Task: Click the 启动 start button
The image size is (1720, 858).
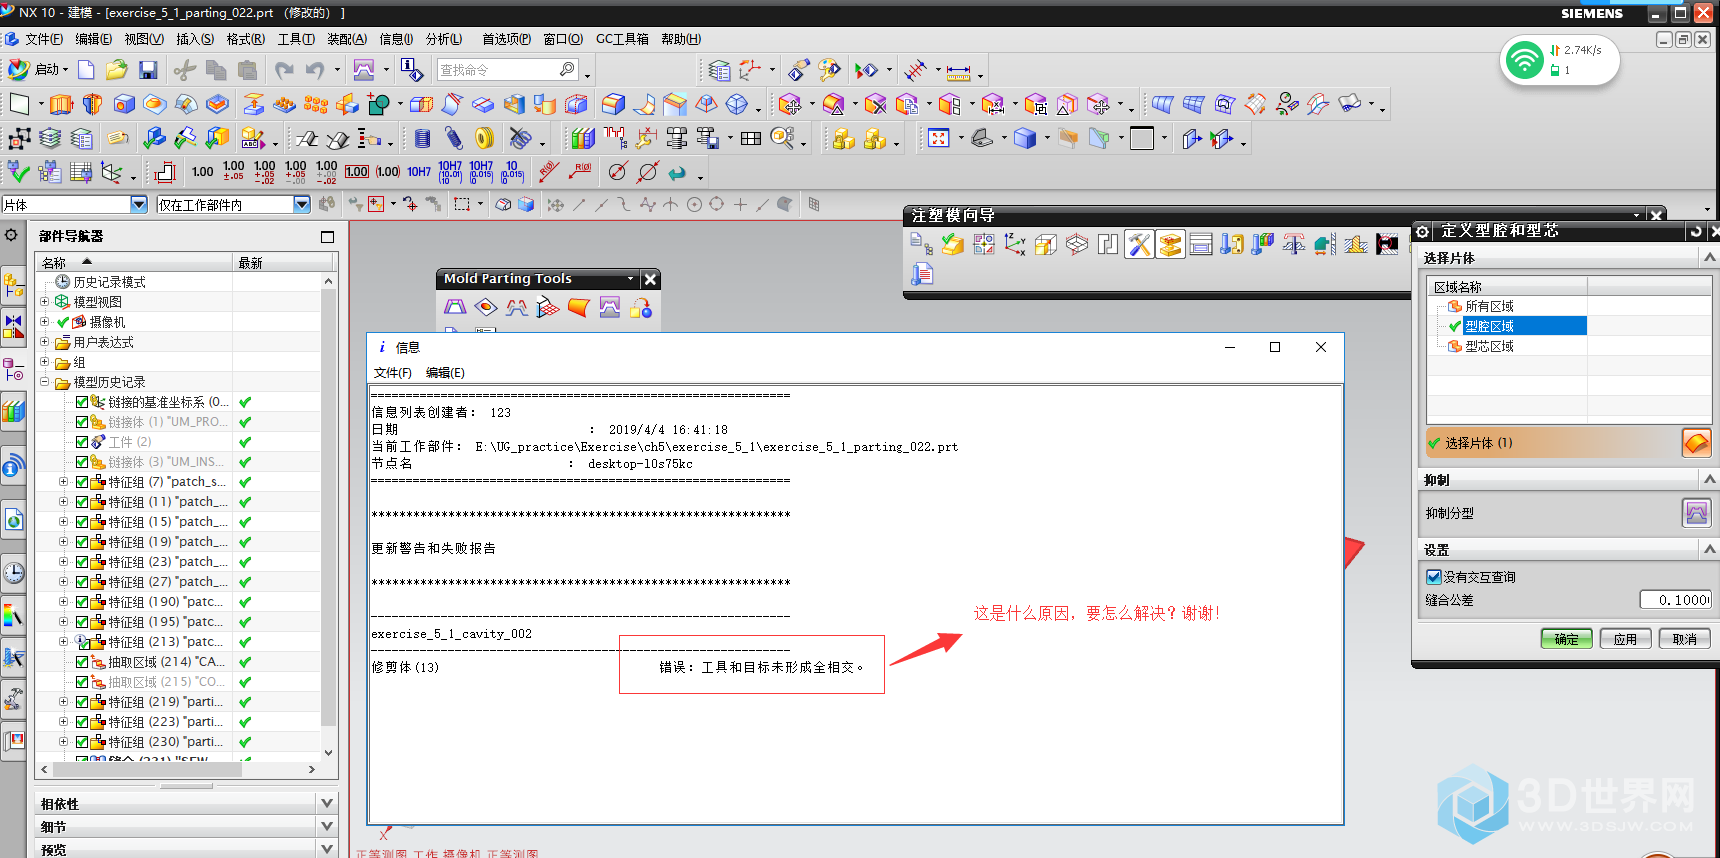Action: (x=37, y=70)
